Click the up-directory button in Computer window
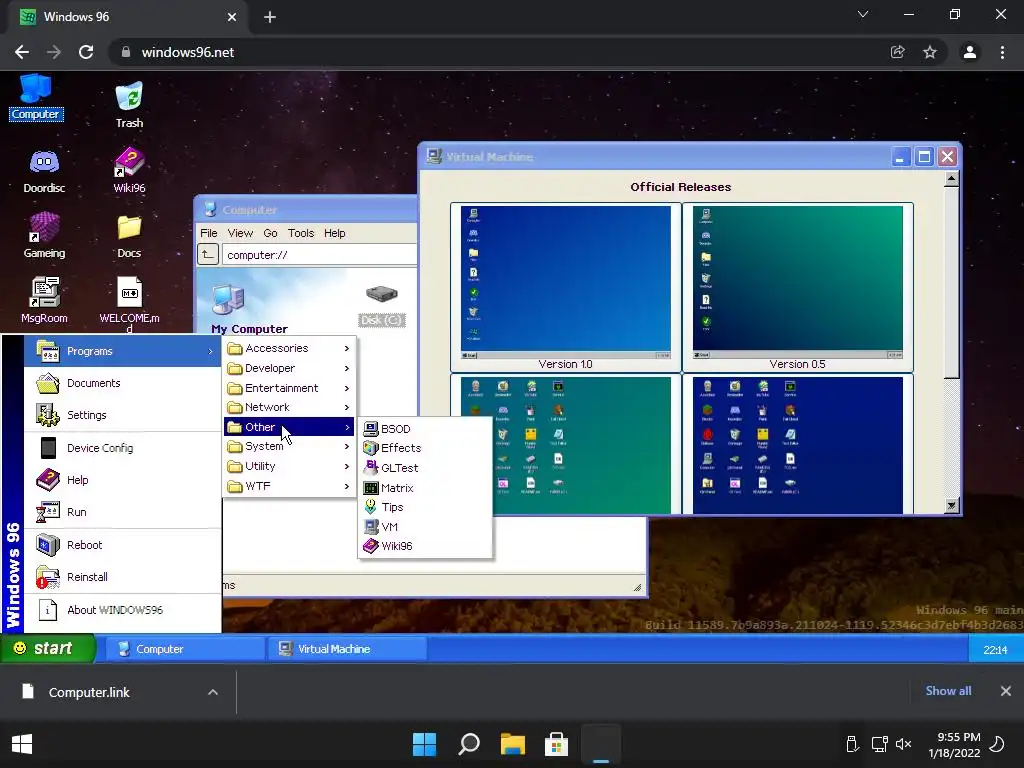 208,255
